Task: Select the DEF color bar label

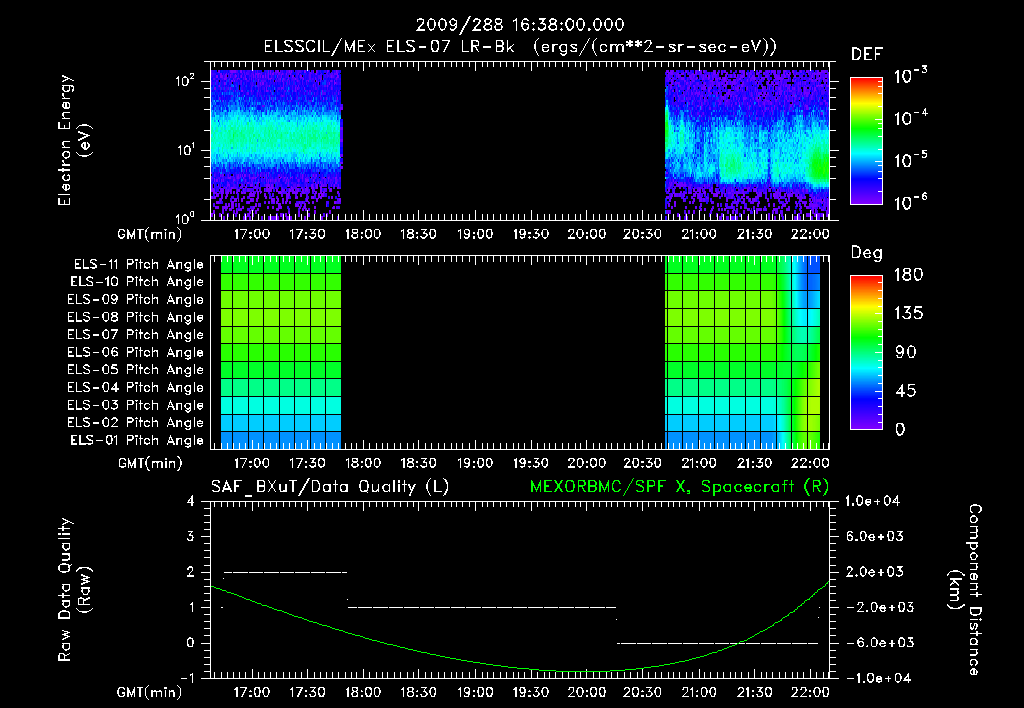Action: tap(866, 55)
